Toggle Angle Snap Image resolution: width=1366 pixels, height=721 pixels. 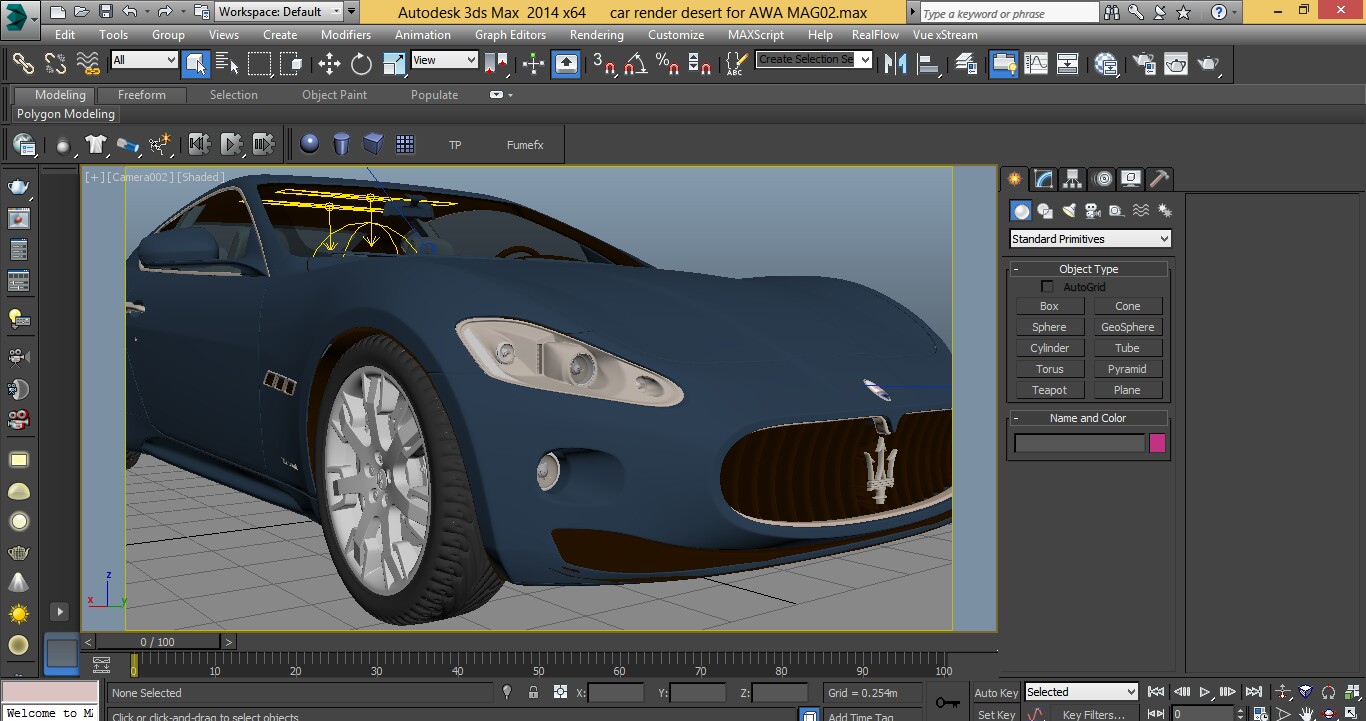coord(635,63)
